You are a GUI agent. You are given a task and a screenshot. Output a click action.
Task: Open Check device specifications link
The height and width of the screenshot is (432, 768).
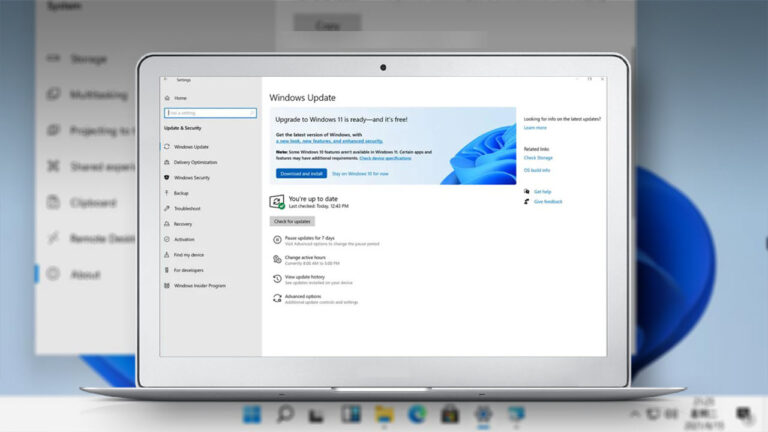[385, 158]
